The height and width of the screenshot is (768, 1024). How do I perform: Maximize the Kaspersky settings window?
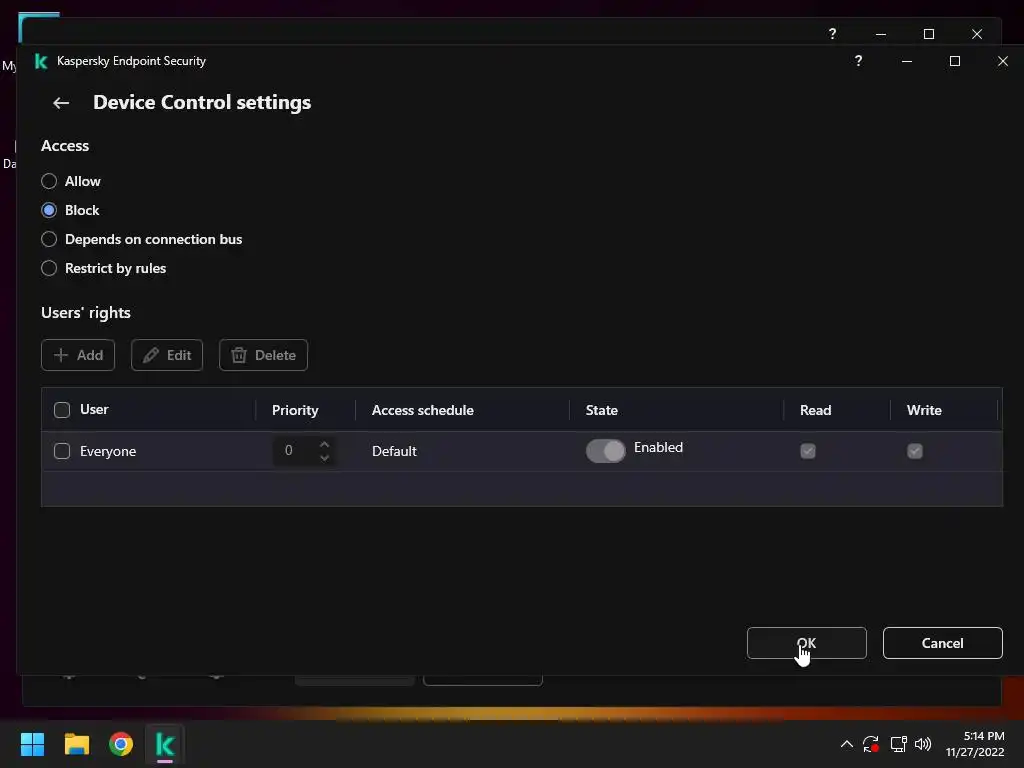point(955,61)
